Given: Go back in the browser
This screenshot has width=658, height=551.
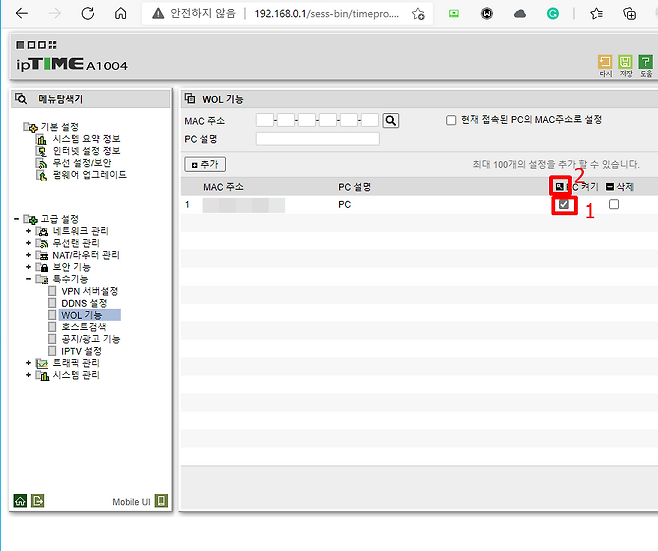Looking at the screenshot, I should 21,13.
